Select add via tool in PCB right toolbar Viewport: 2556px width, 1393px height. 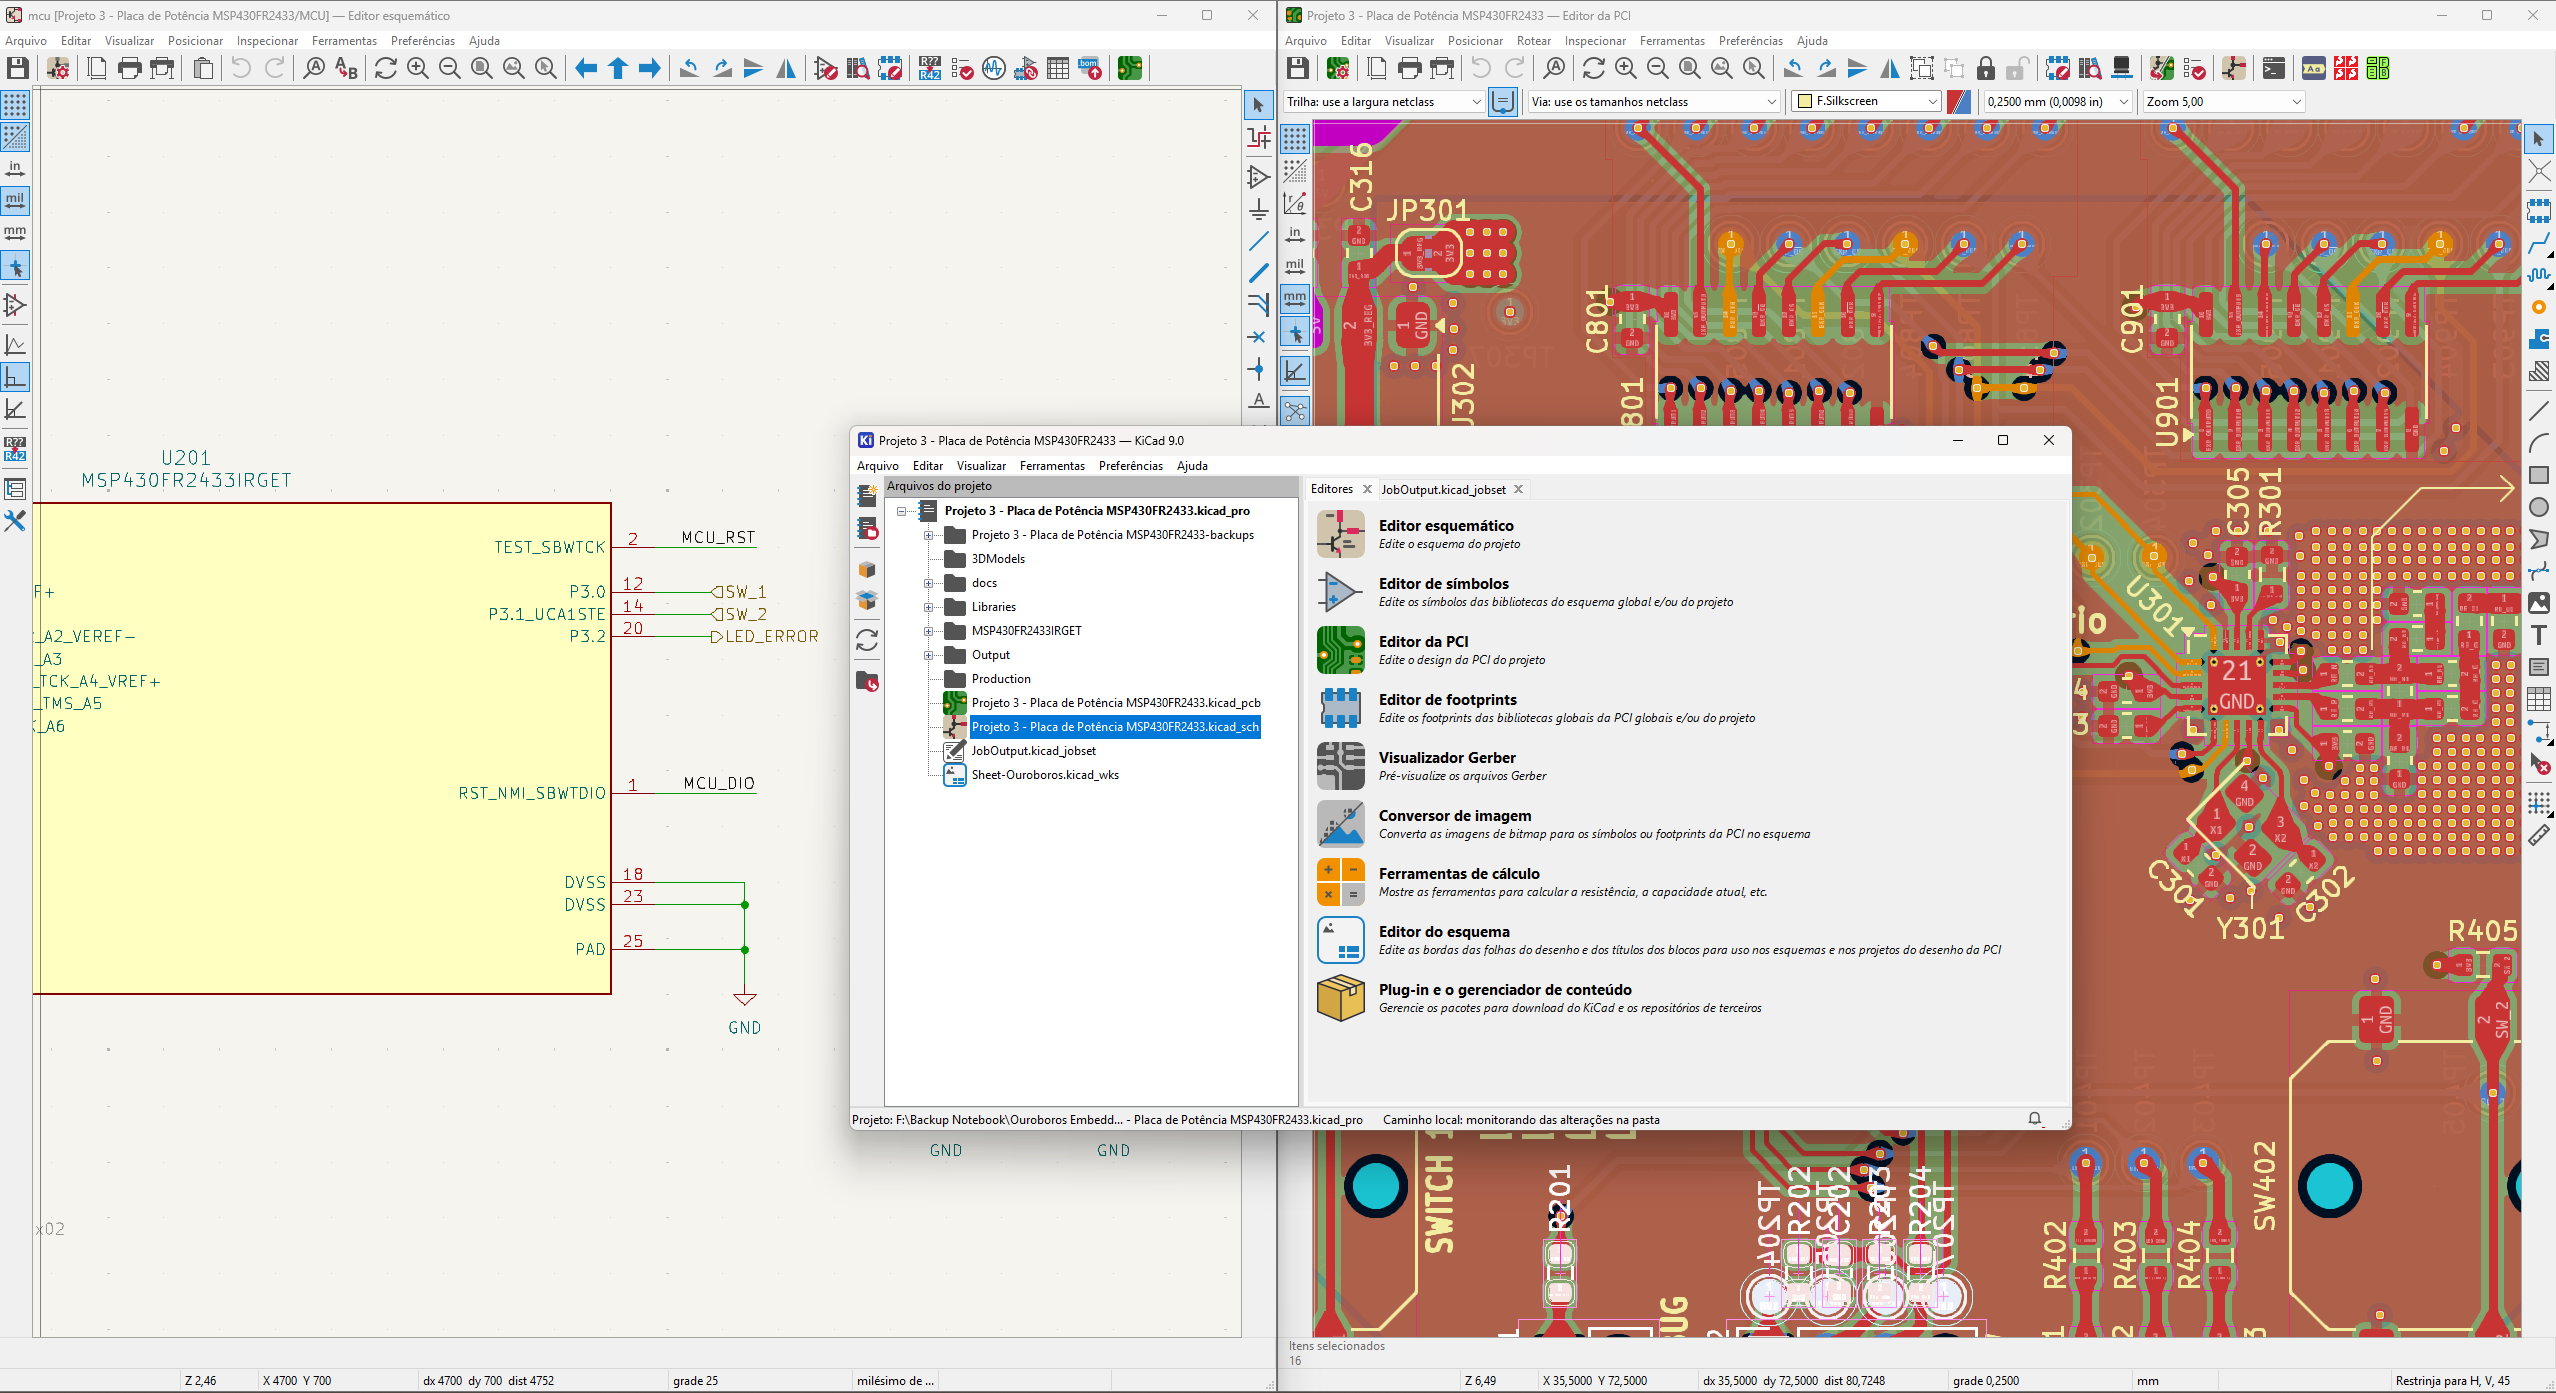[x=2539, y=307]
